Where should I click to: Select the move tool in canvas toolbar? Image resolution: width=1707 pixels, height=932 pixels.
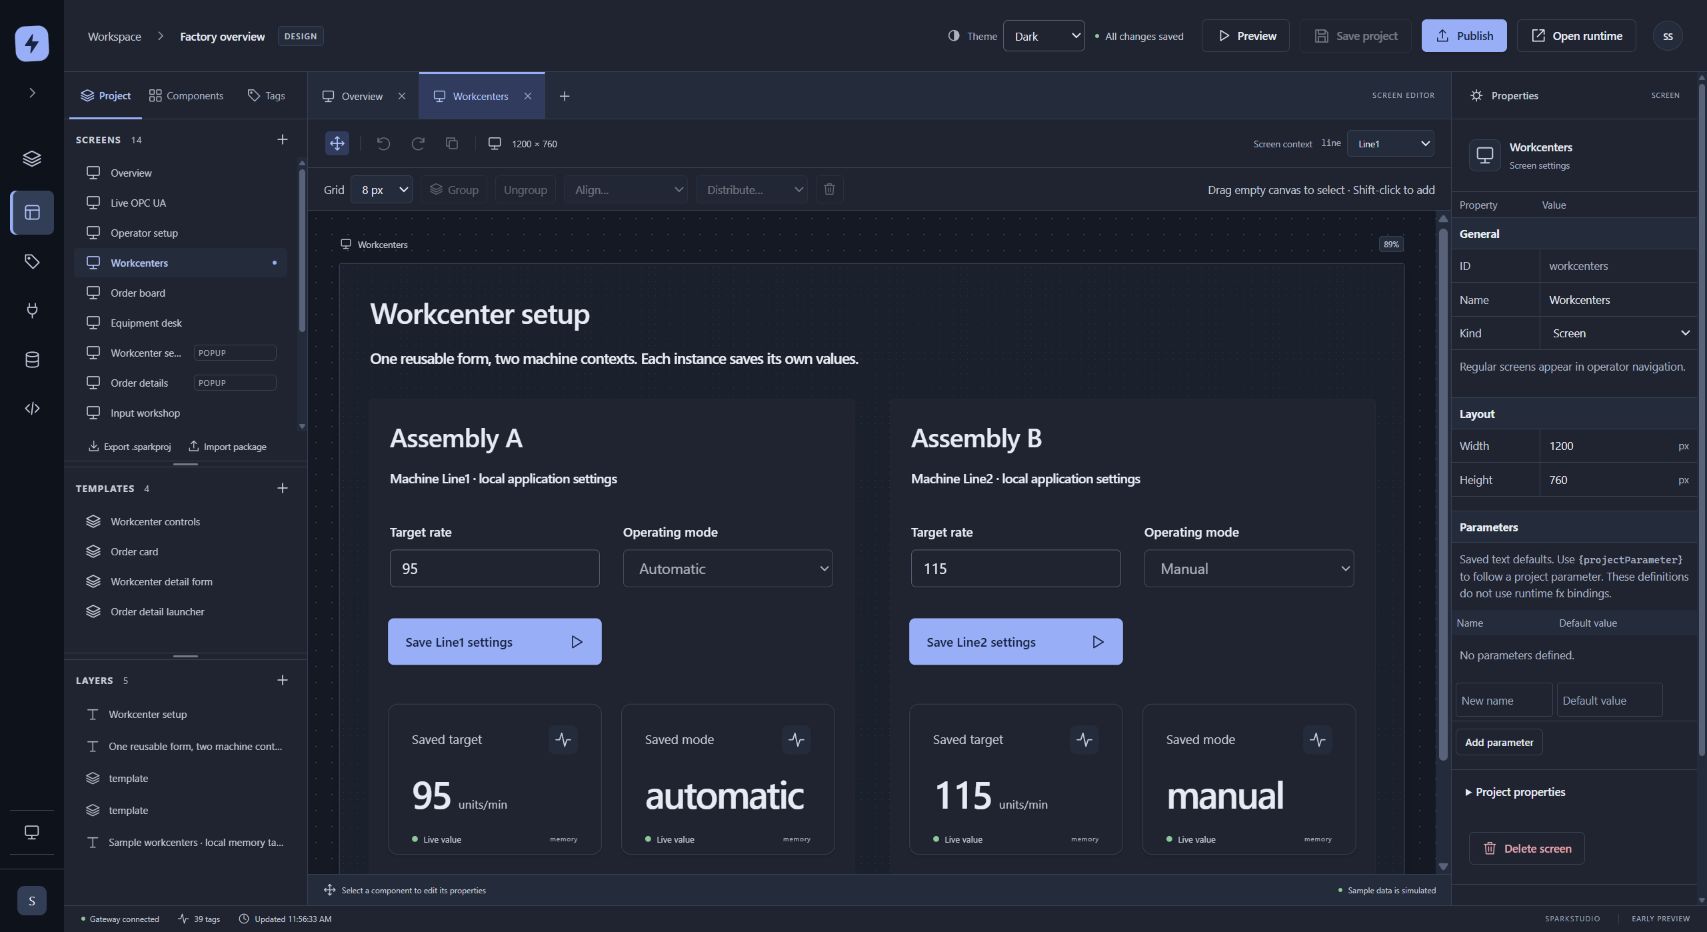[x=337, y=144]
